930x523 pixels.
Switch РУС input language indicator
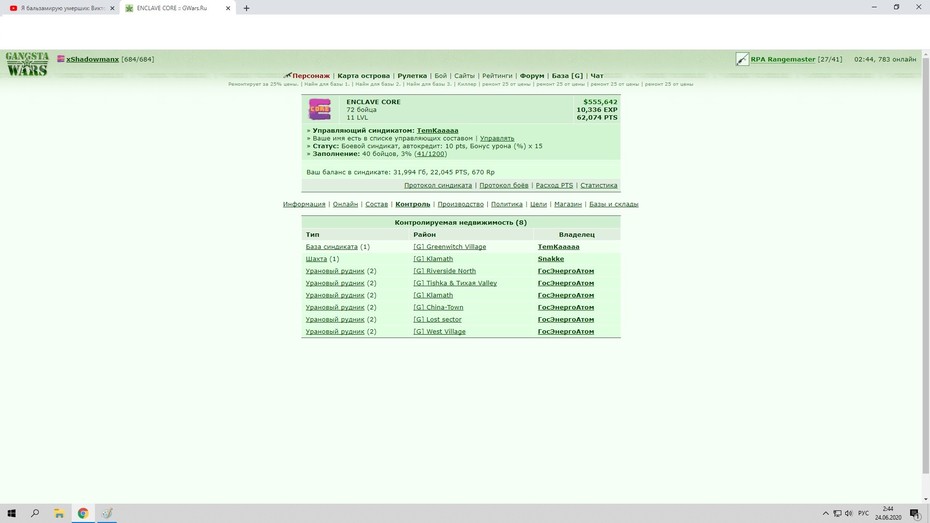(863, 514)
